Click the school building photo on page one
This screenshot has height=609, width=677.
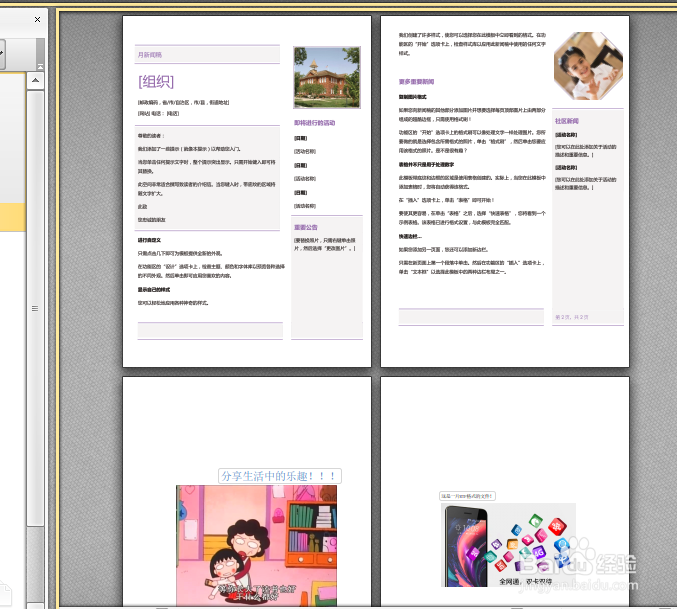[x=327, y=77]
